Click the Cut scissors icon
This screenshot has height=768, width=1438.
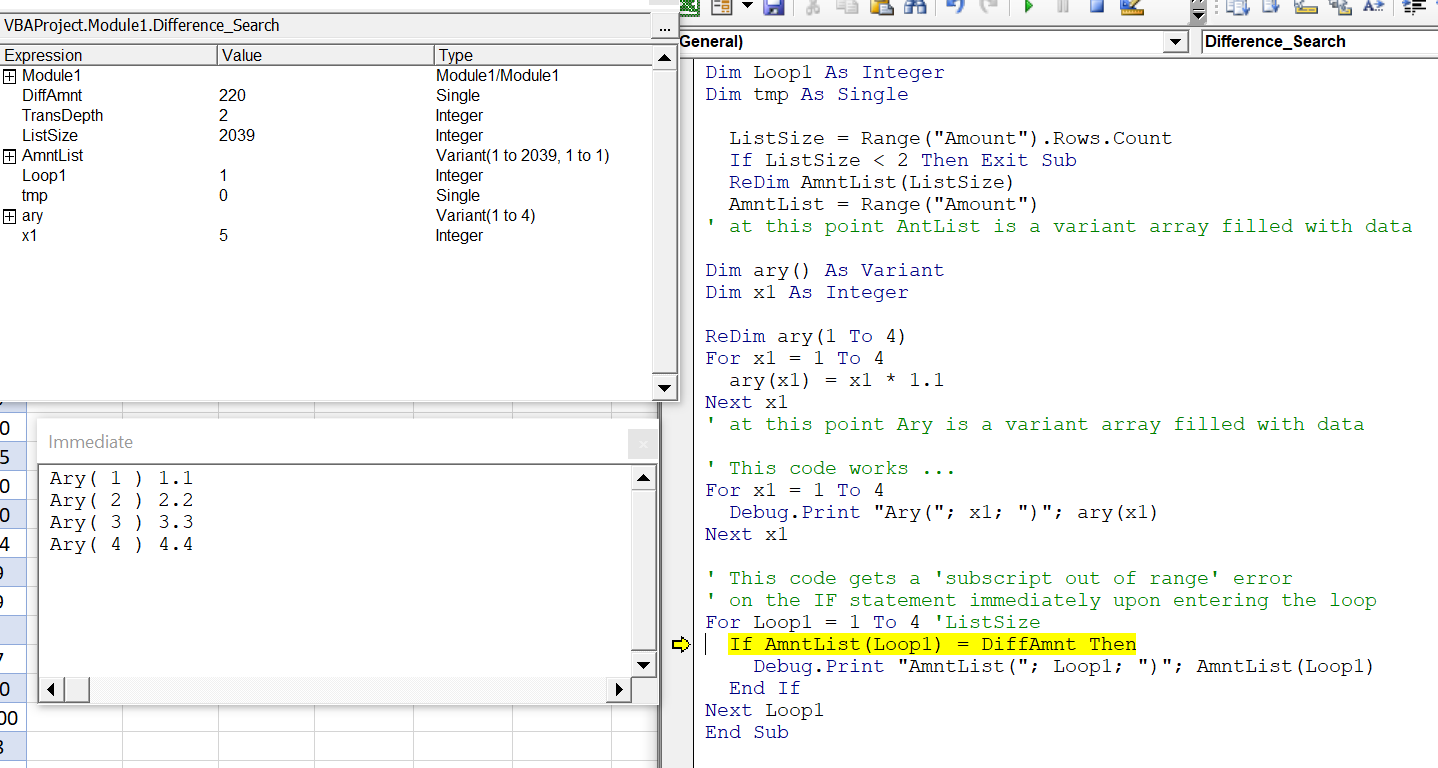tap(813, 6)
